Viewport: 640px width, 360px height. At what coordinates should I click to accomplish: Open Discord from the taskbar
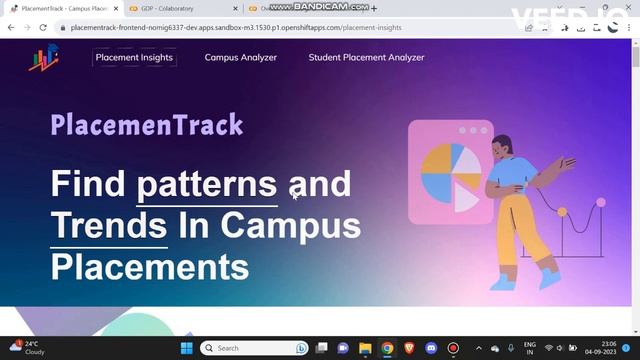click(x=431, y=348)
